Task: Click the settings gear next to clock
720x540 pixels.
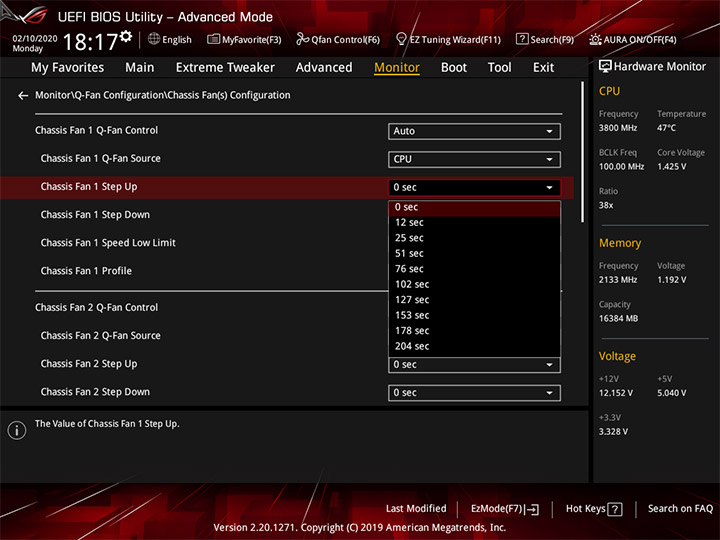Action: coord(126,36)
